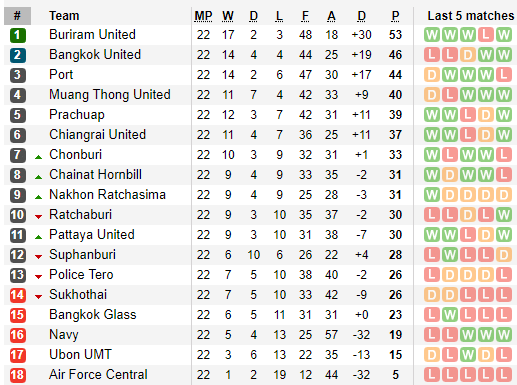Click the F goals-for column header
This screenshot has height=385, width=517.
pyautogui.click(x=305, y=16)
